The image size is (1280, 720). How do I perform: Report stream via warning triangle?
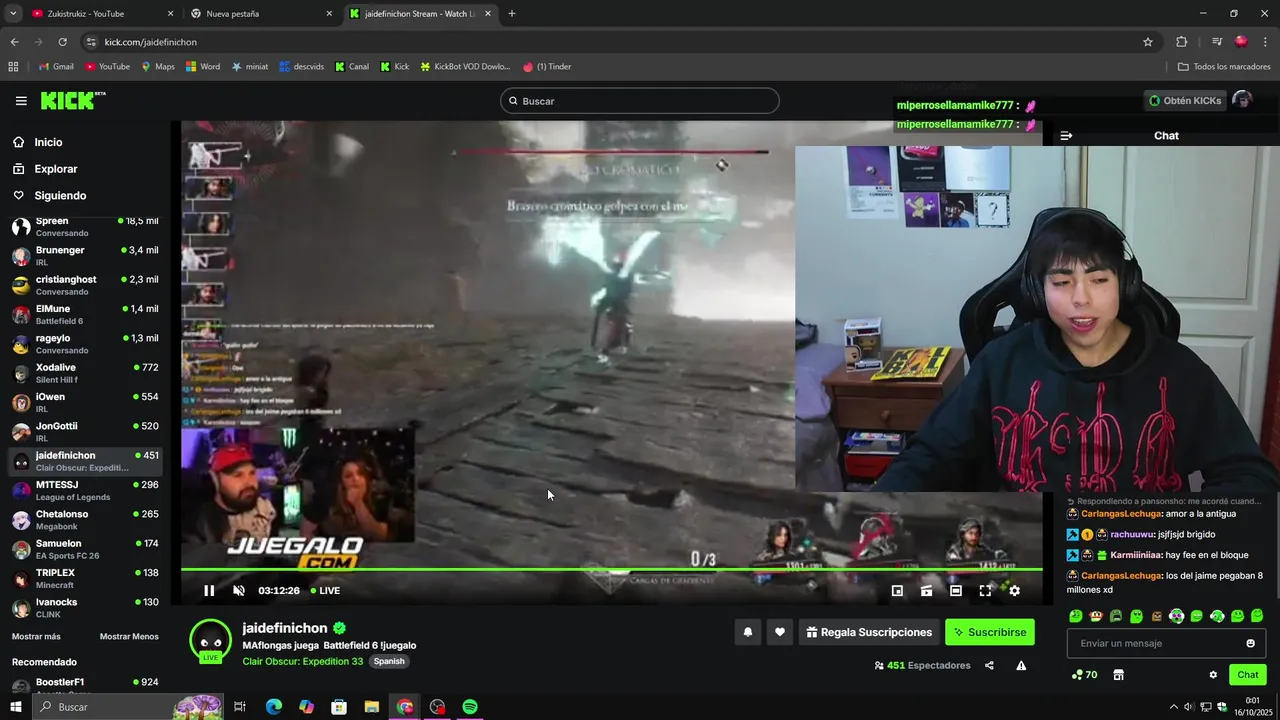(x=1021, y=665)
